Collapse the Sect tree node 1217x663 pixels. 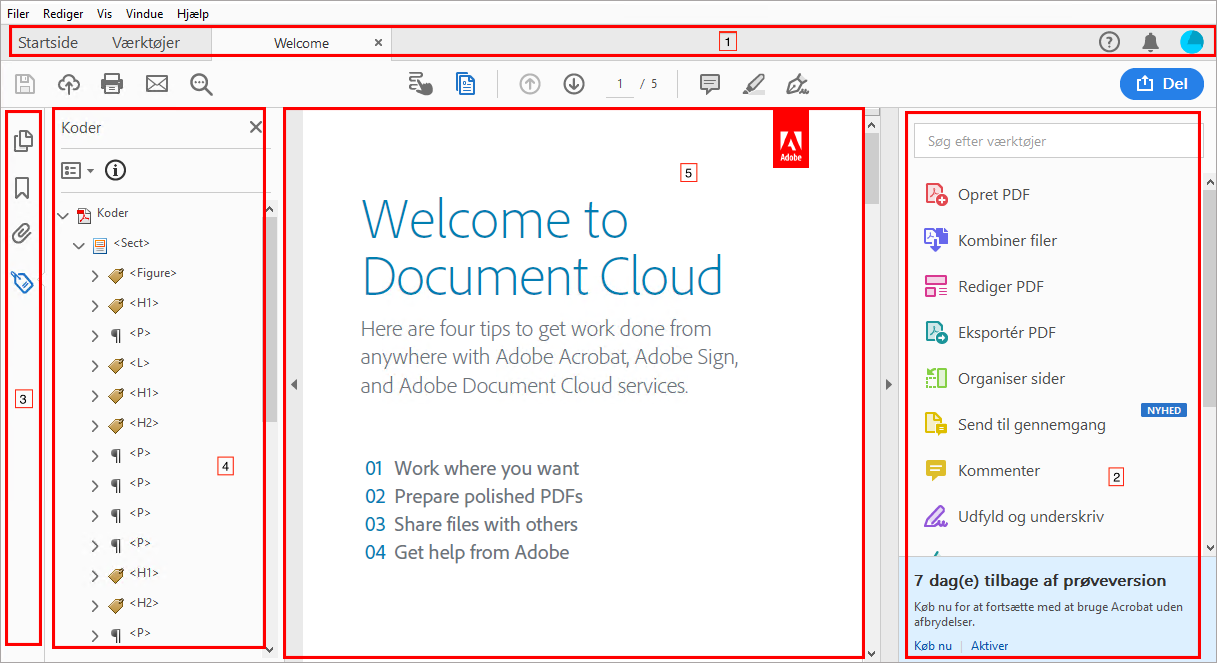(80, 245)
